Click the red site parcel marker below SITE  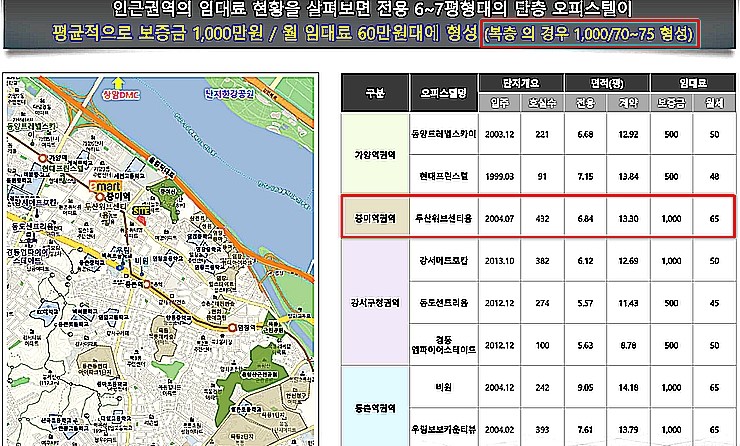143,220
